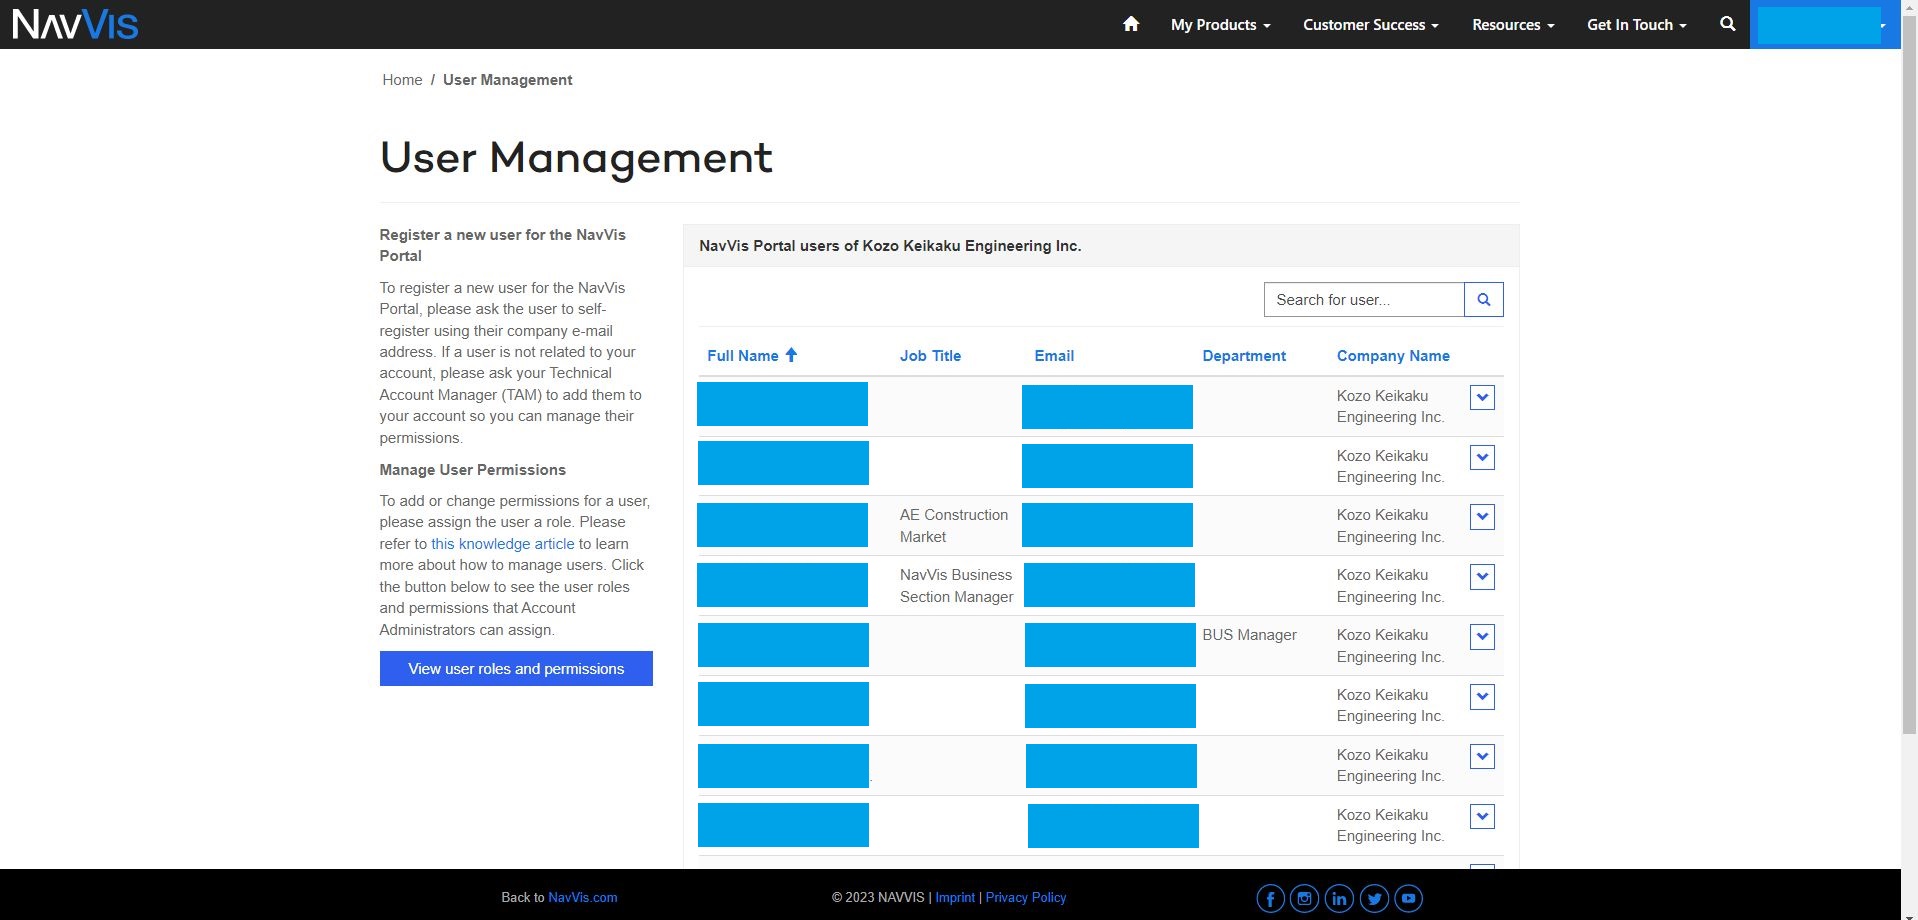Open NavVis Twitter icon in footer
Screen dimensions: 1918x920
tap(1374, 898)
